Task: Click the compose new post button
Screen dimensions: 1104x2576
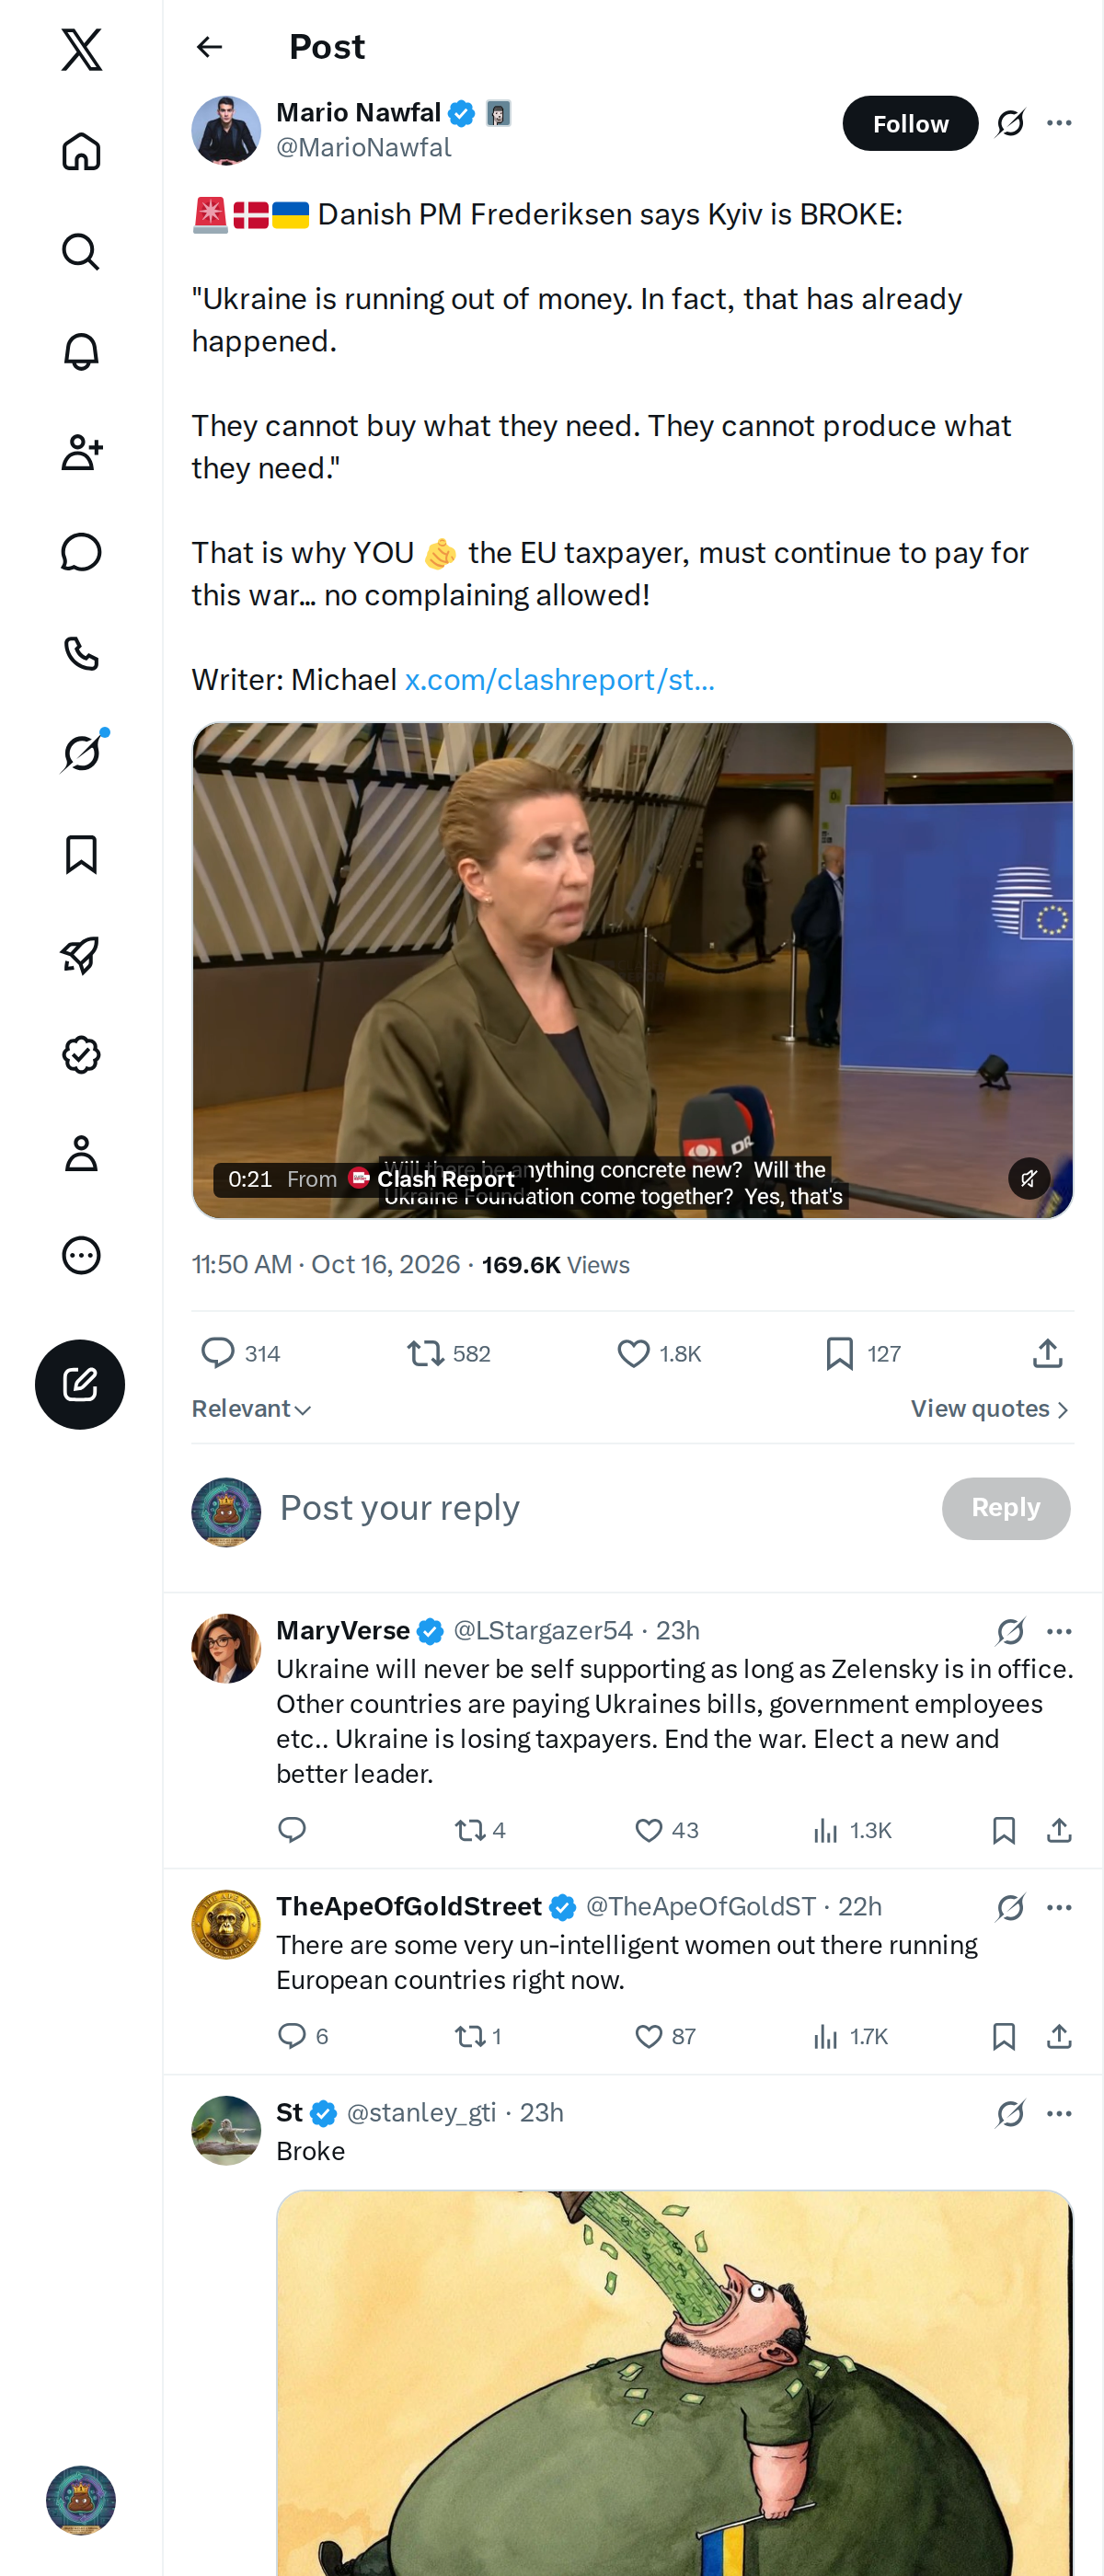Action: tap(80, 1384)
